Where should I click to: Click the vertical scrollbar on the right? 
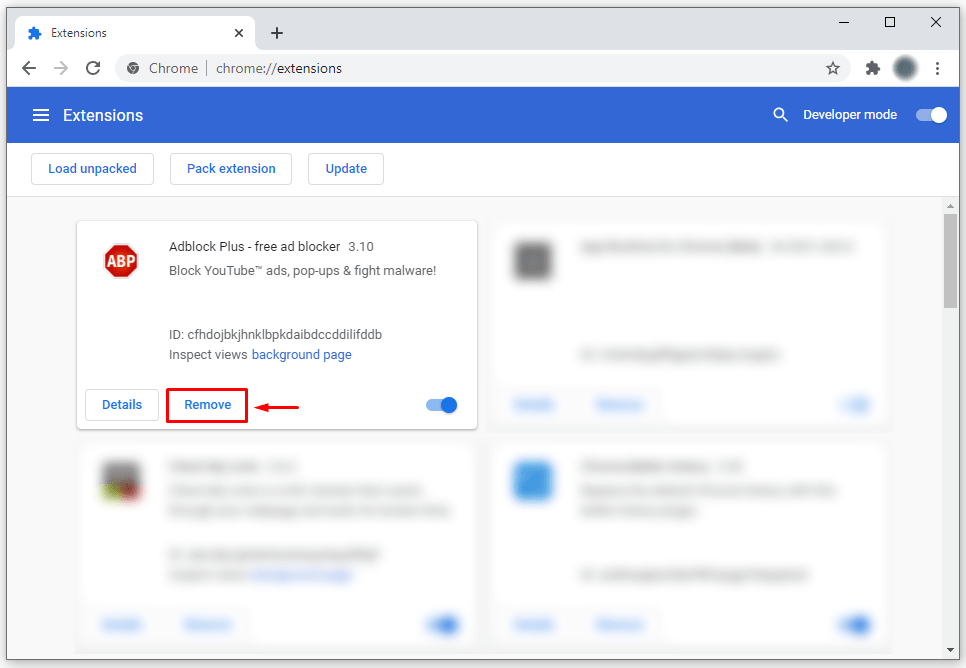coord(950,250)
